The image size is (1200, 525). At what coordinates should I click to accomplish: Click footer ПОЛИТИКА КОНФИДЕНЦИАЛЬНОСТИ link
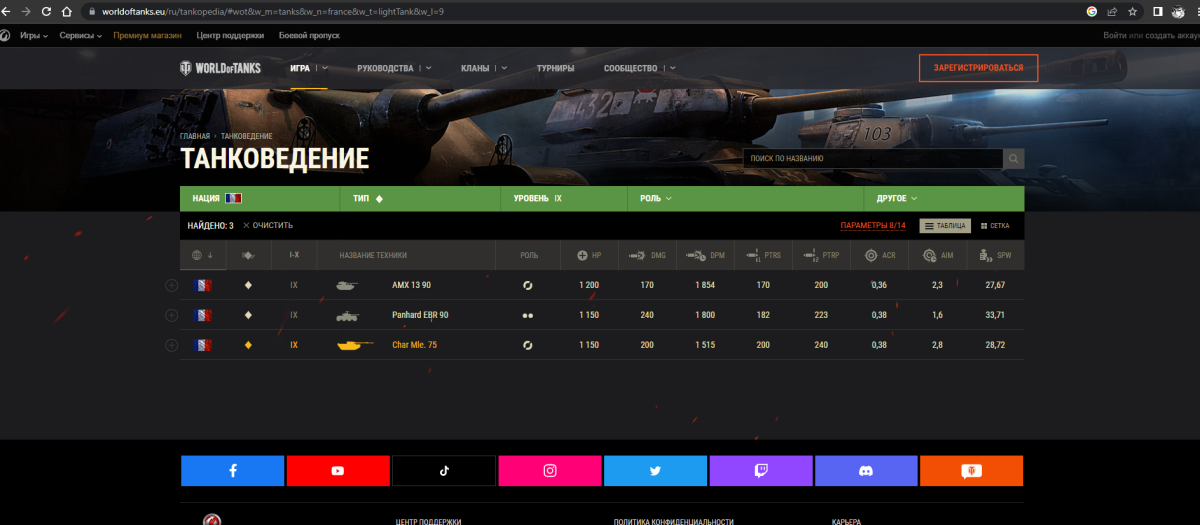click(x=674, y=521)
